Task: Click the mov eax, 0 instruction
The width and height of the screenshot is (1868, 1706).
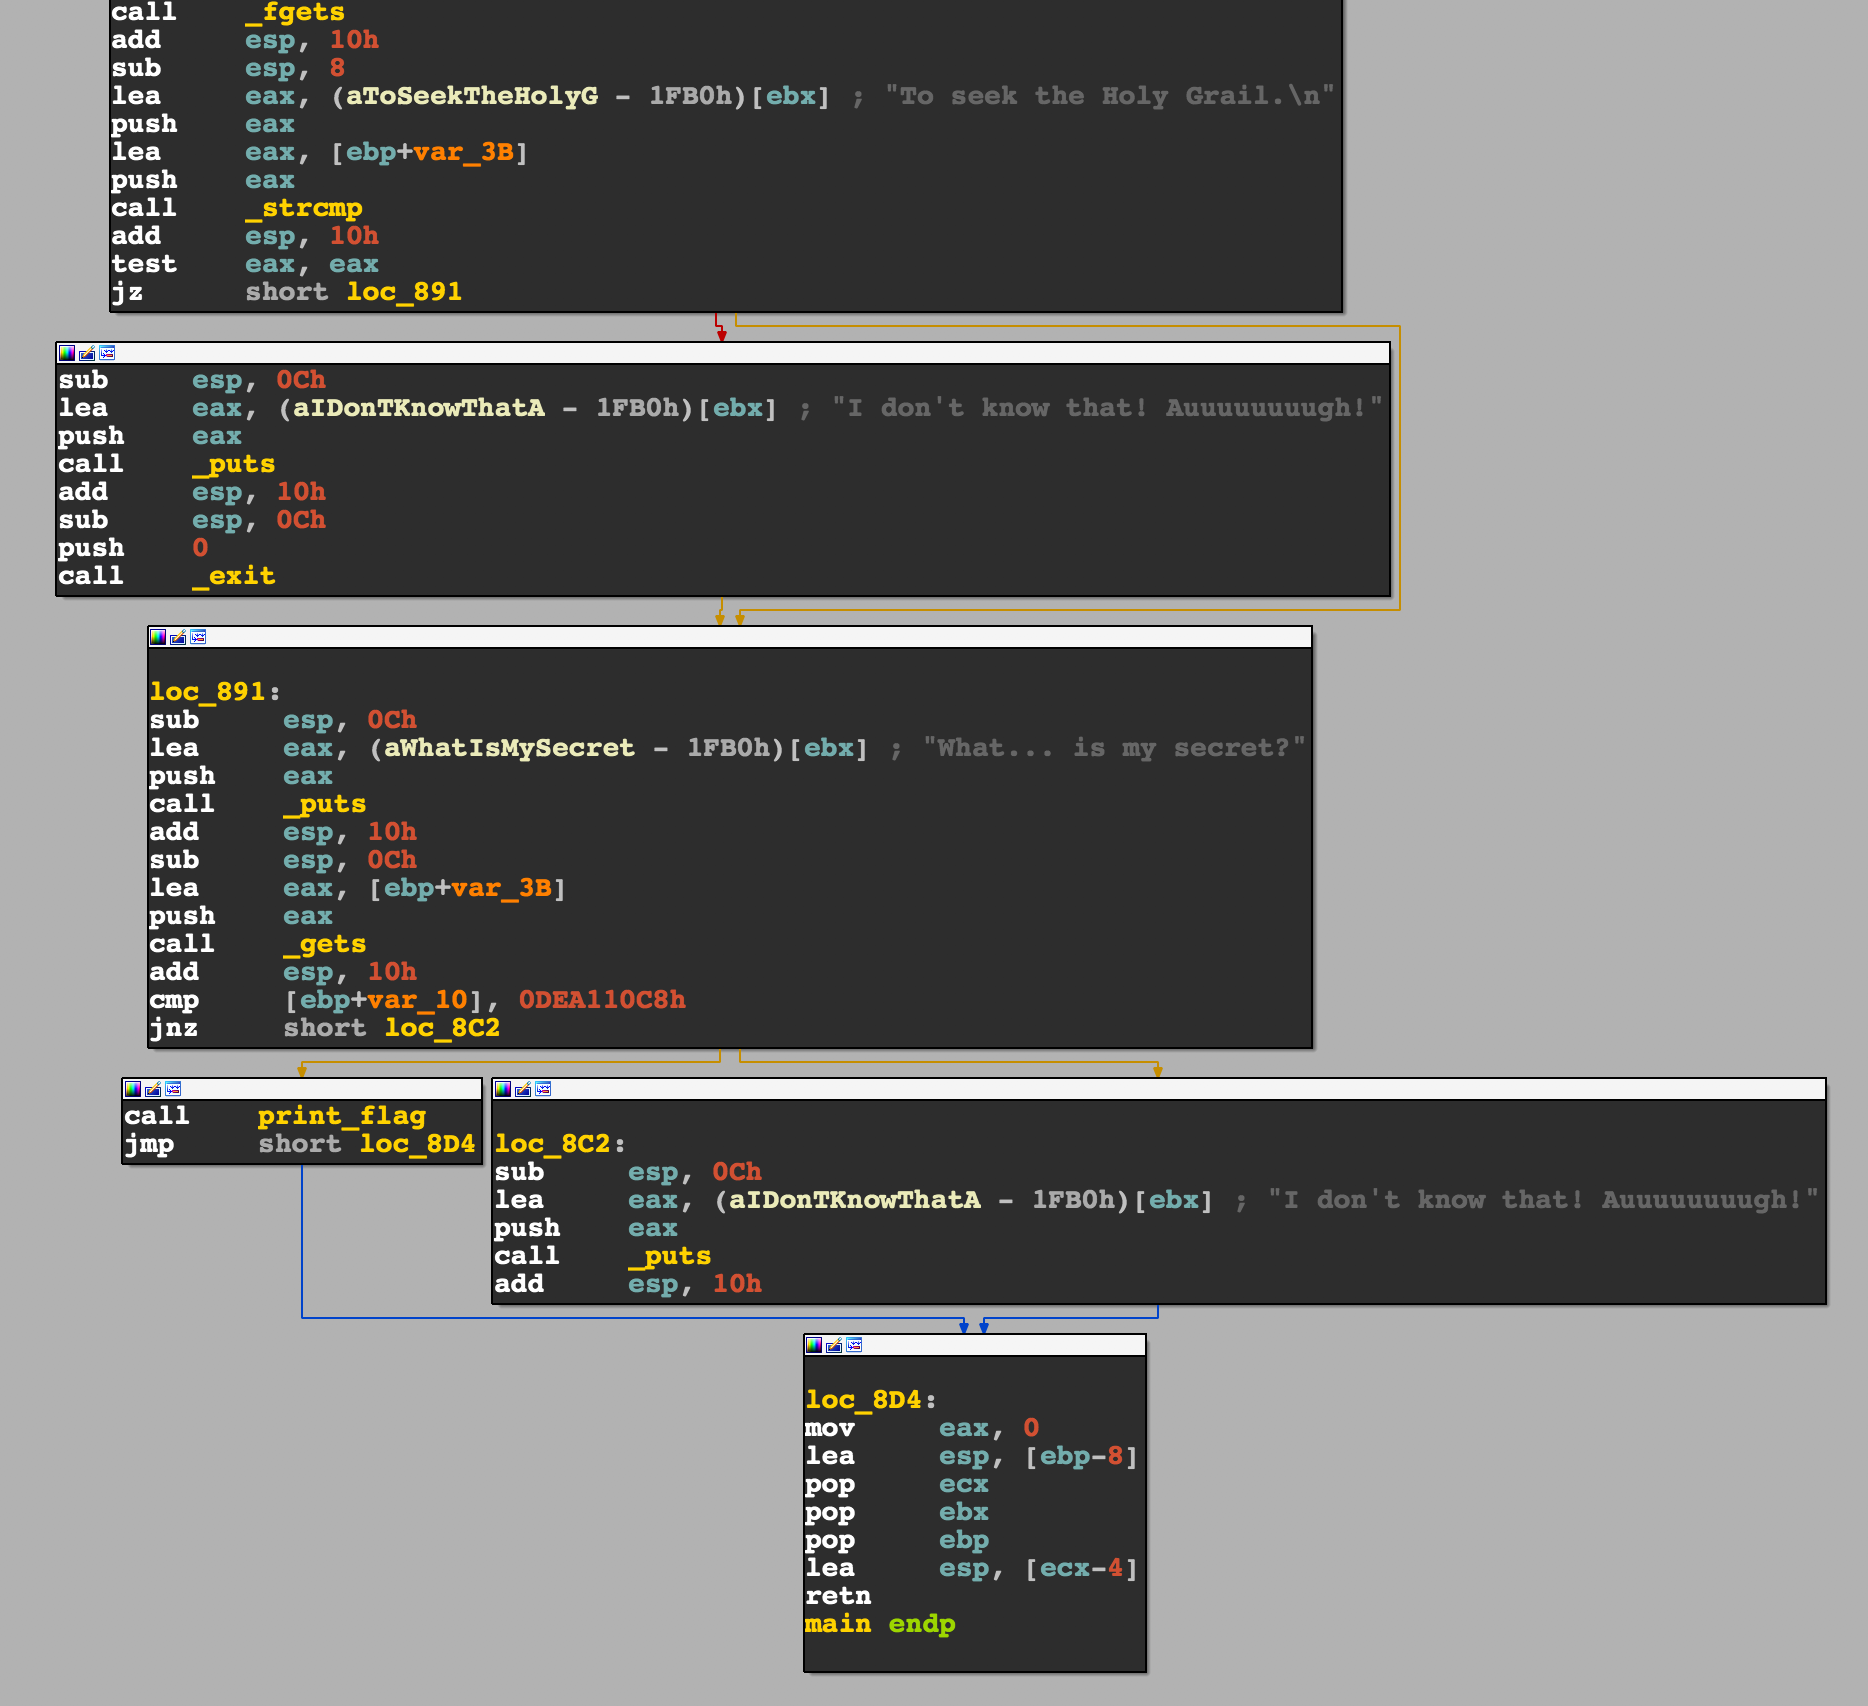Action: pos(922,1428)
